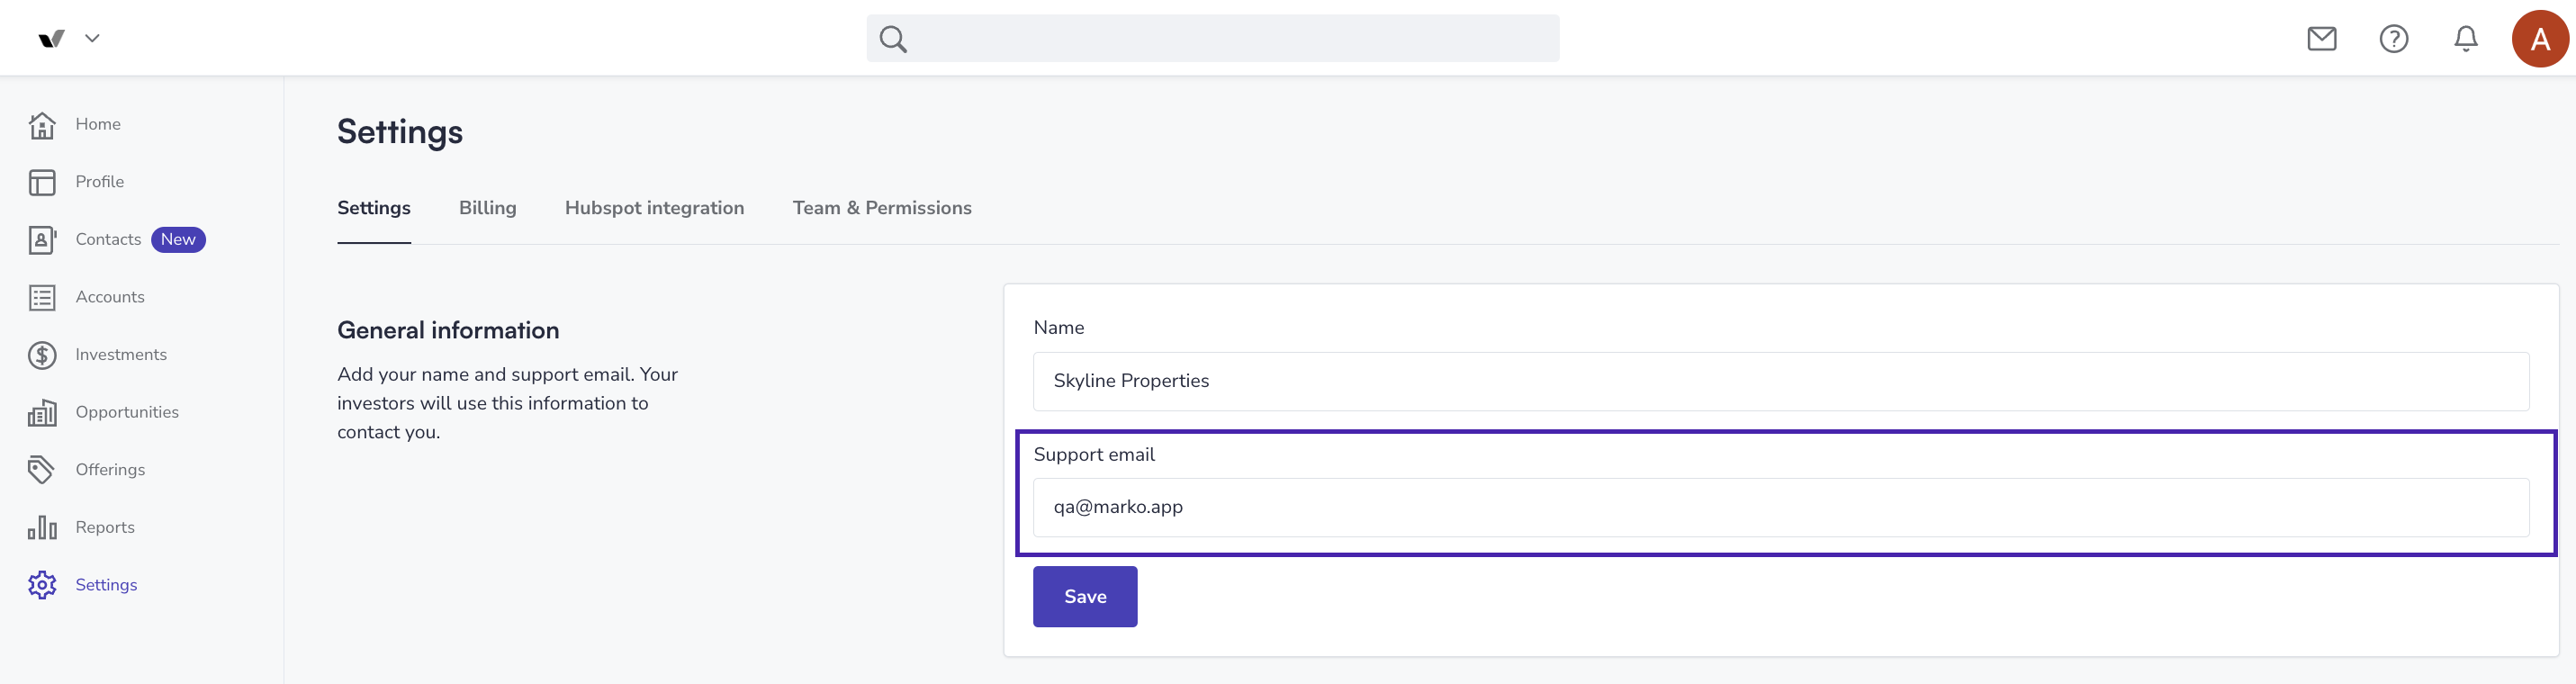
Task: Open Profile from the sidebar
Action: 100,182
